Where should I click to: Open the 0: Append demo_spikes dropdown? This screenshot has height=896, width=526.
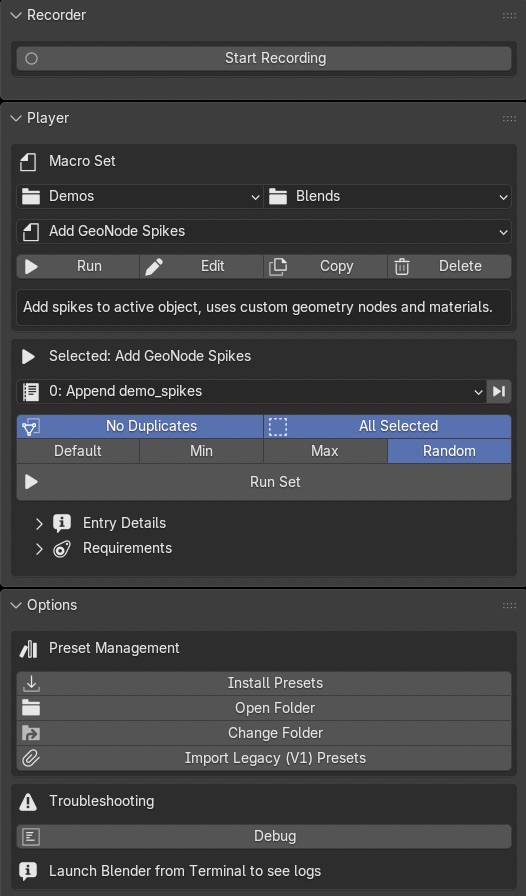(252, 391)
